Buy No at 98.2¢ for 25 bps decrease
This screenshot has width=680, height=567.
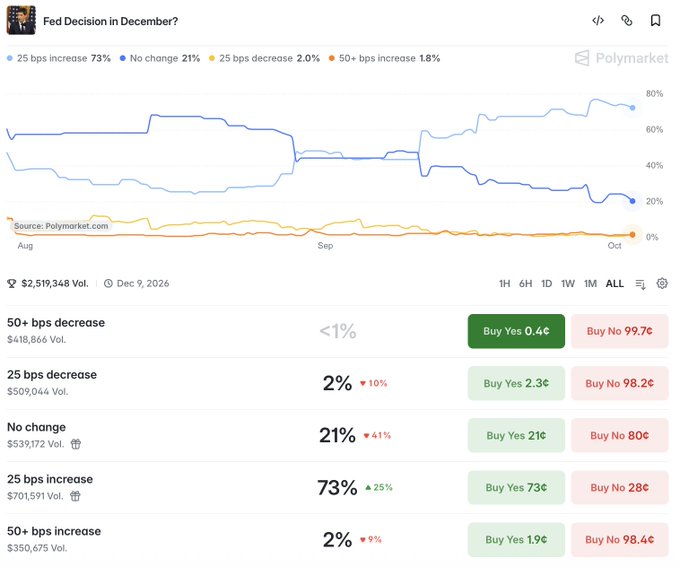point(619,383)
